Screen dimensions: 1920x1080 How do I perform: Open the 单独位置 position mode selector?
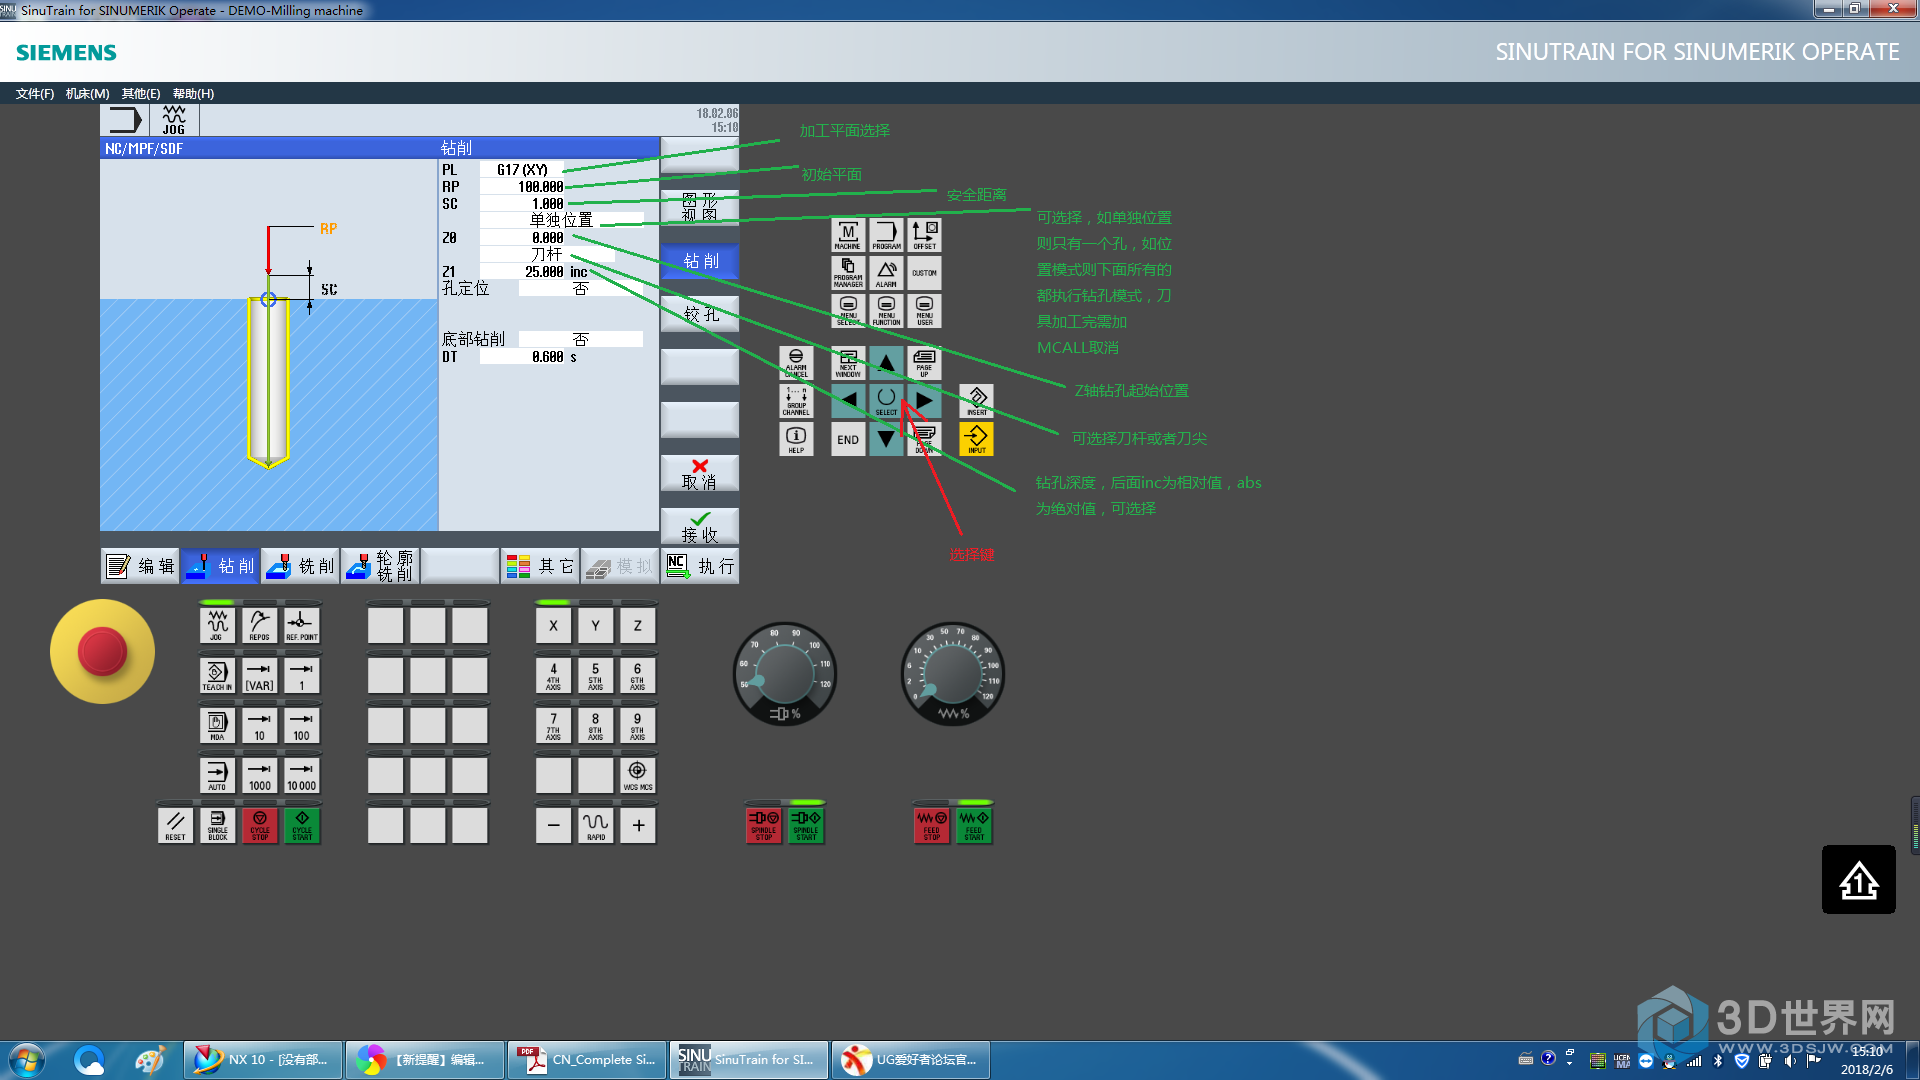[x=561, y=220]
